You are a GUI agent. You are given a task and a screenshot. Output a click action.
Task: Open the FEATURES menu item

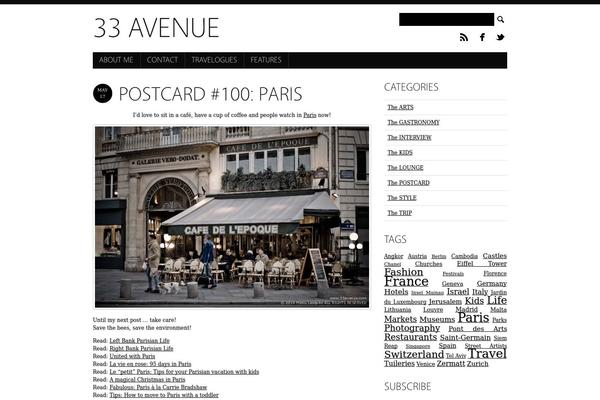[266, 60]
